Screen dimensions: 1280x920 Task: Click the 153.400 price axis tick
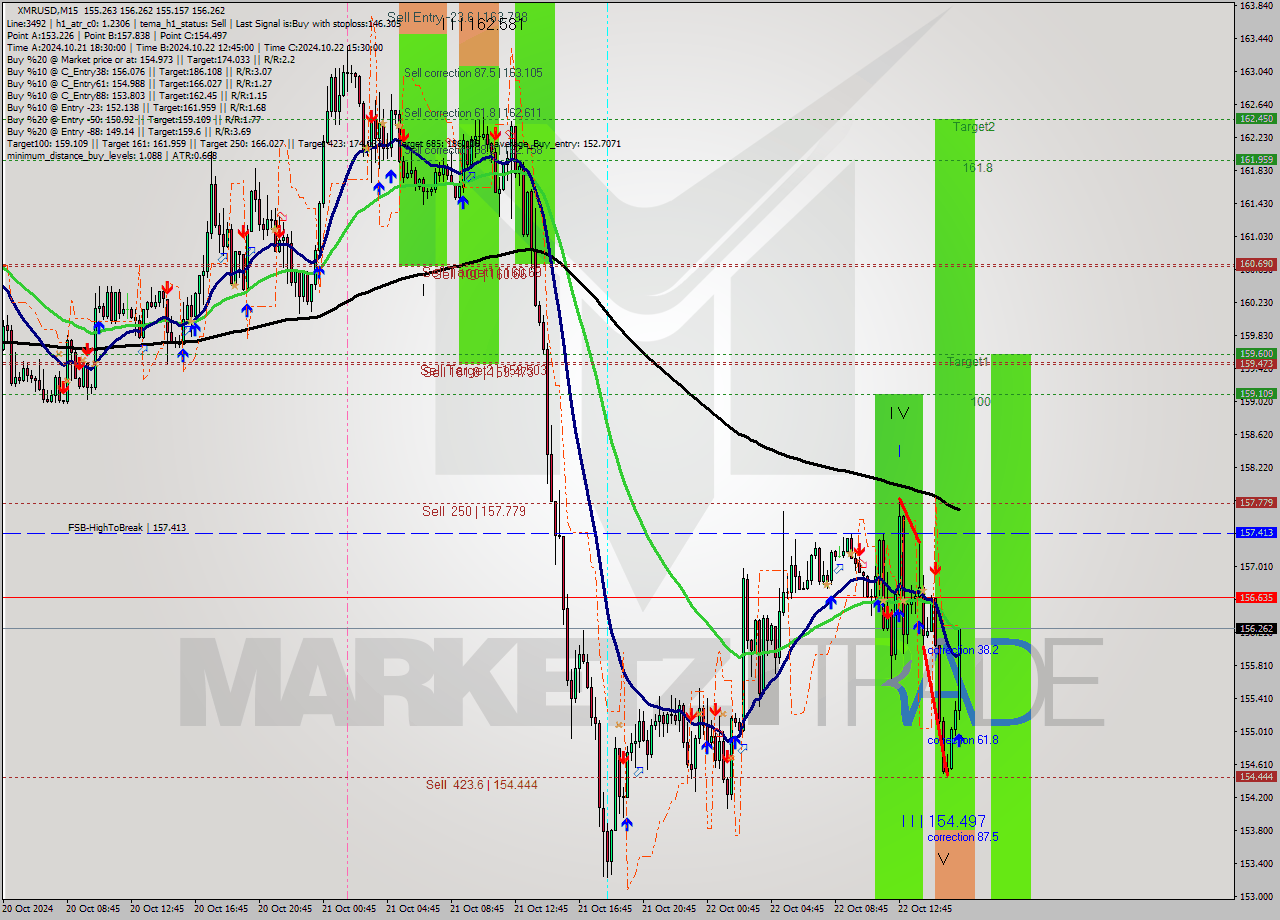(1256, 864)
